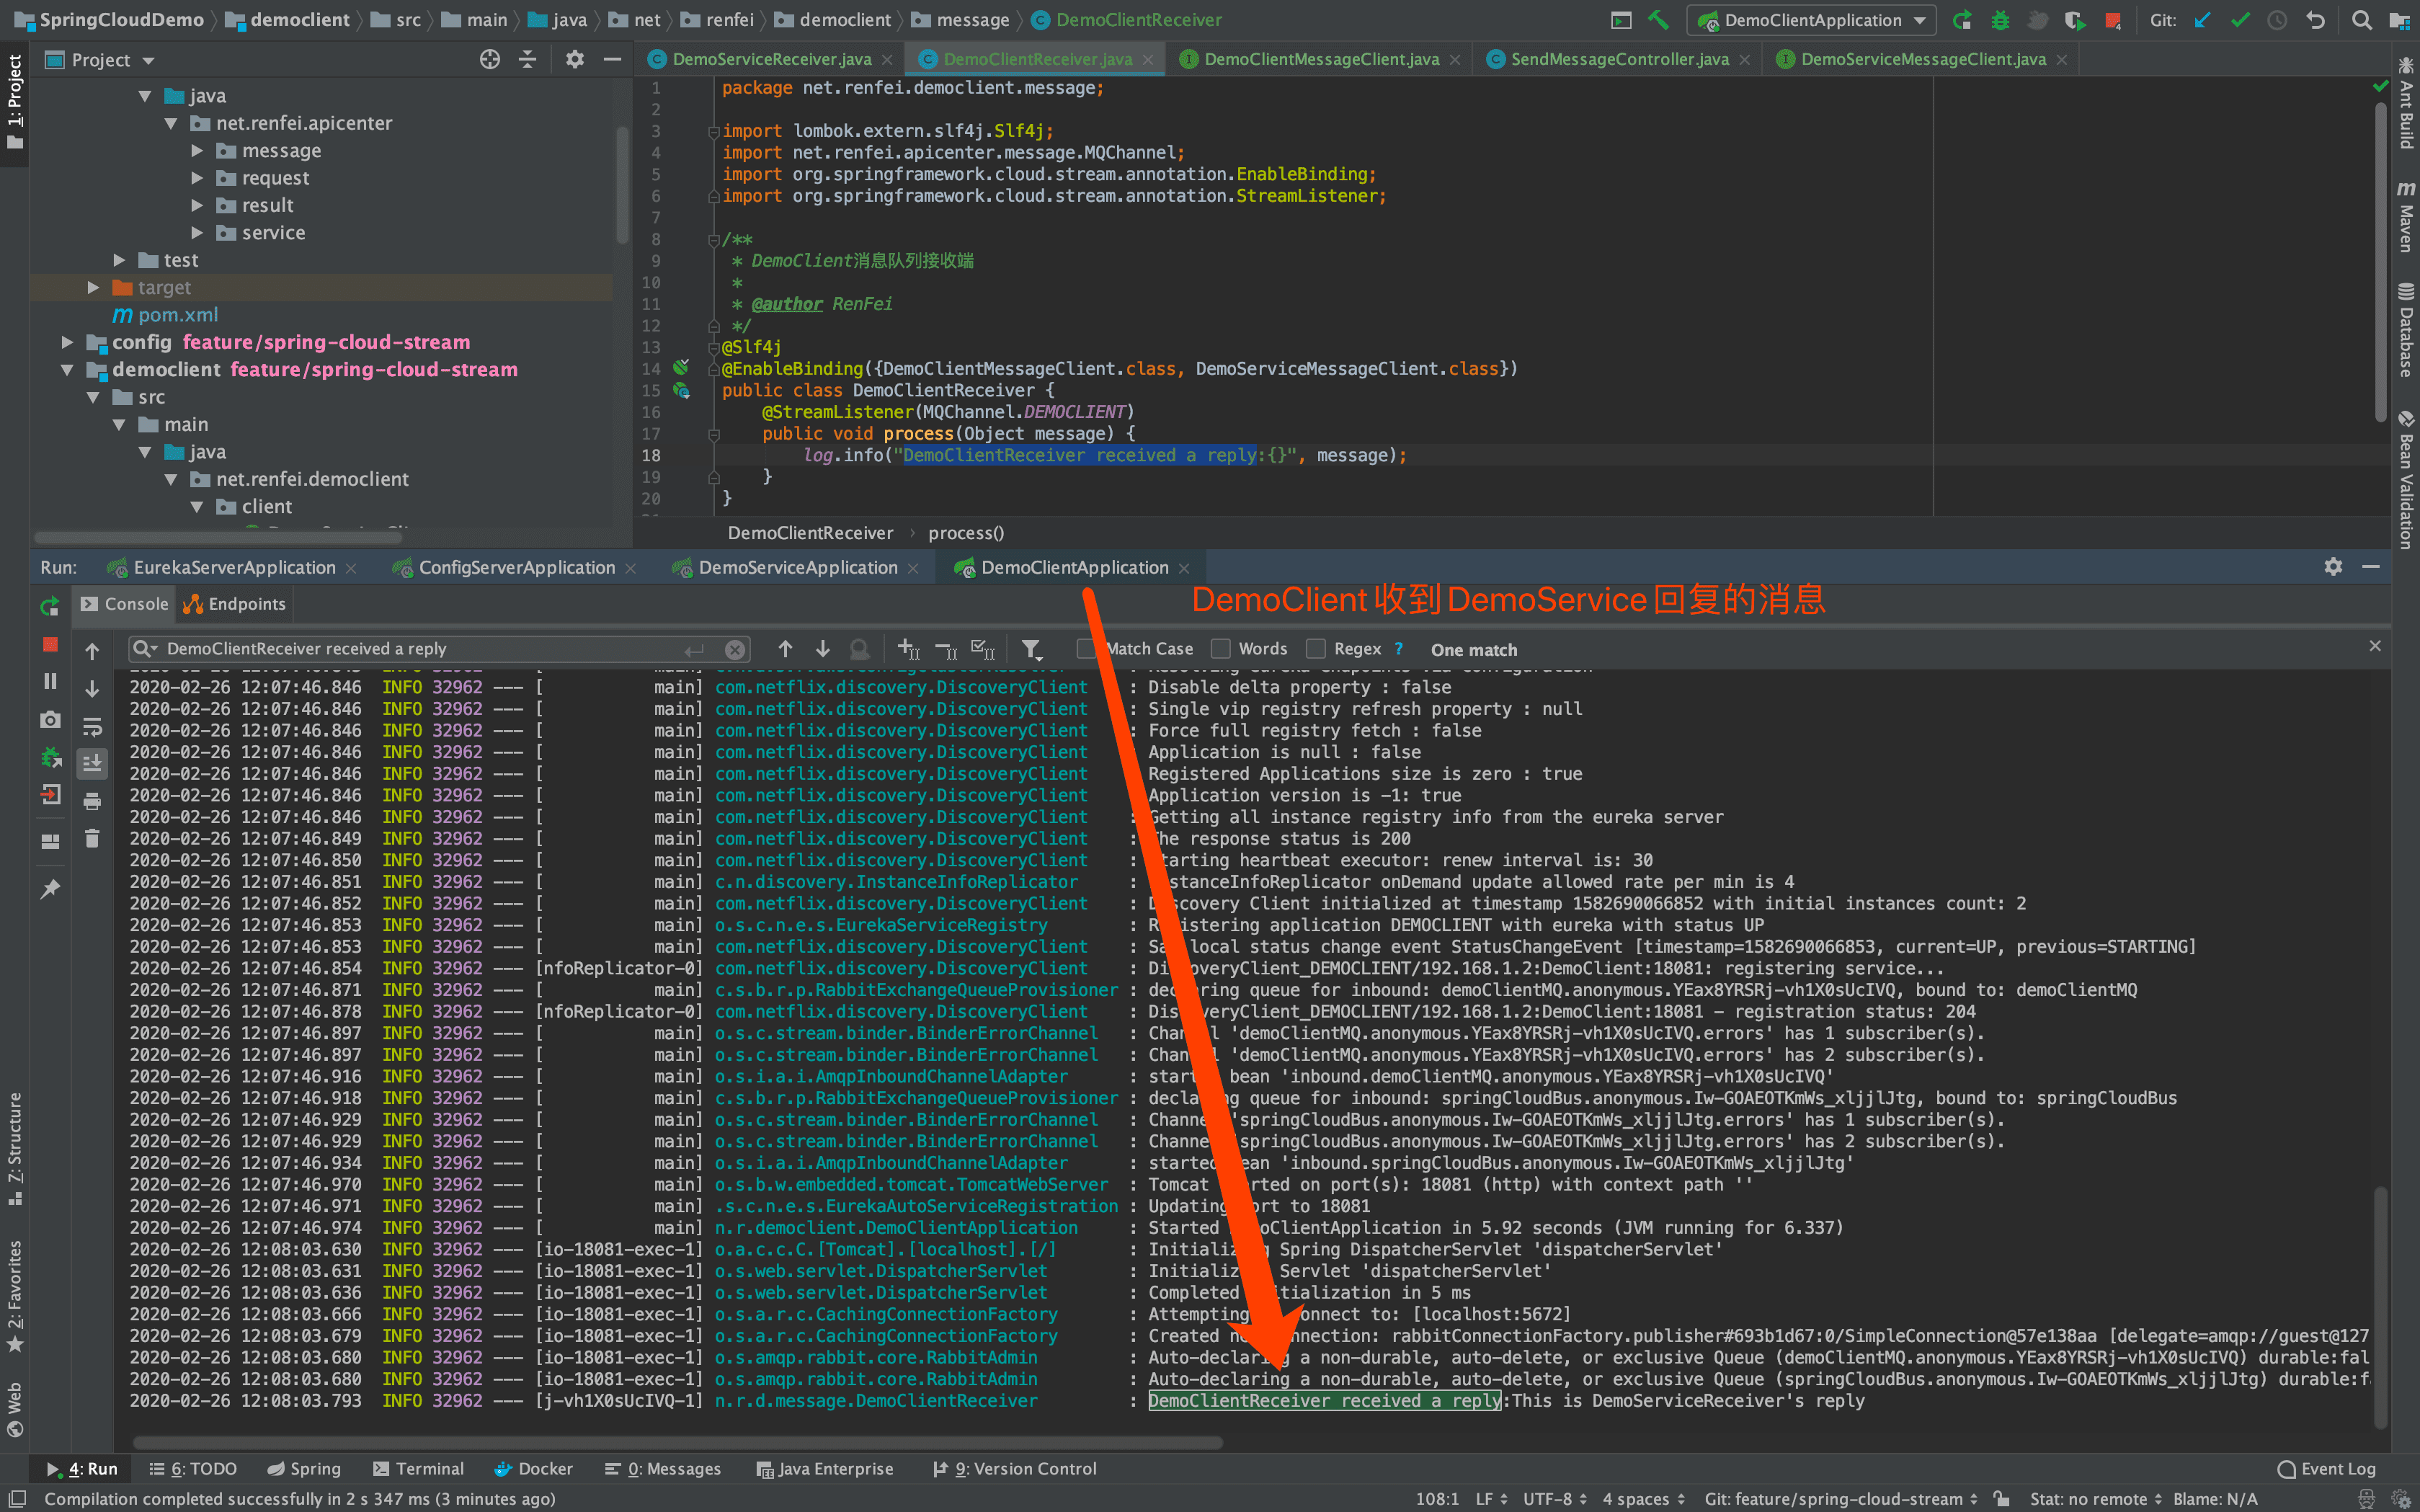Open the Docker tool window

point(535,1469)
